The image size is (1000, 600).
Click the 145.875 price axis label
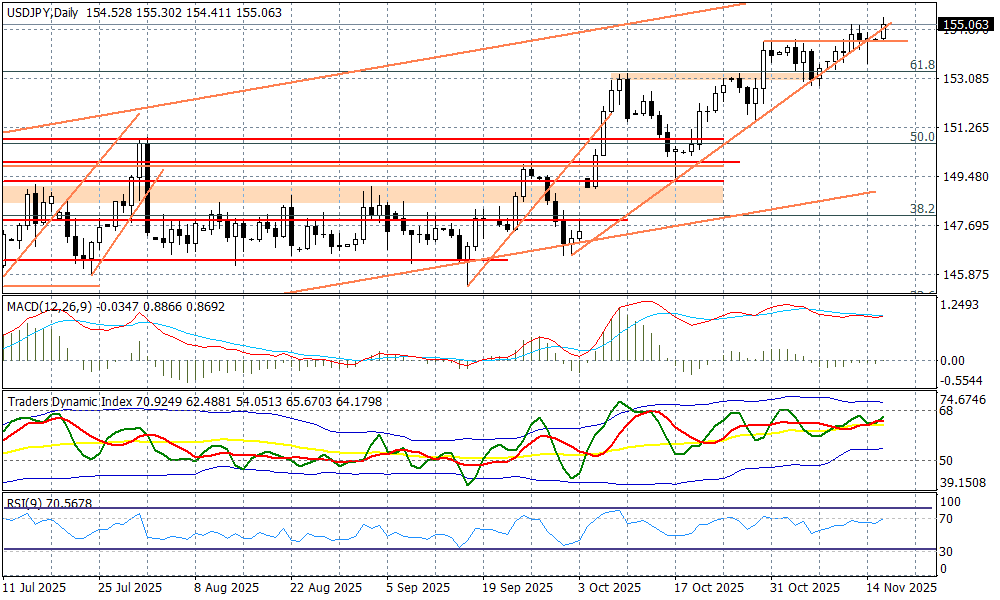(x=965, y=275)
